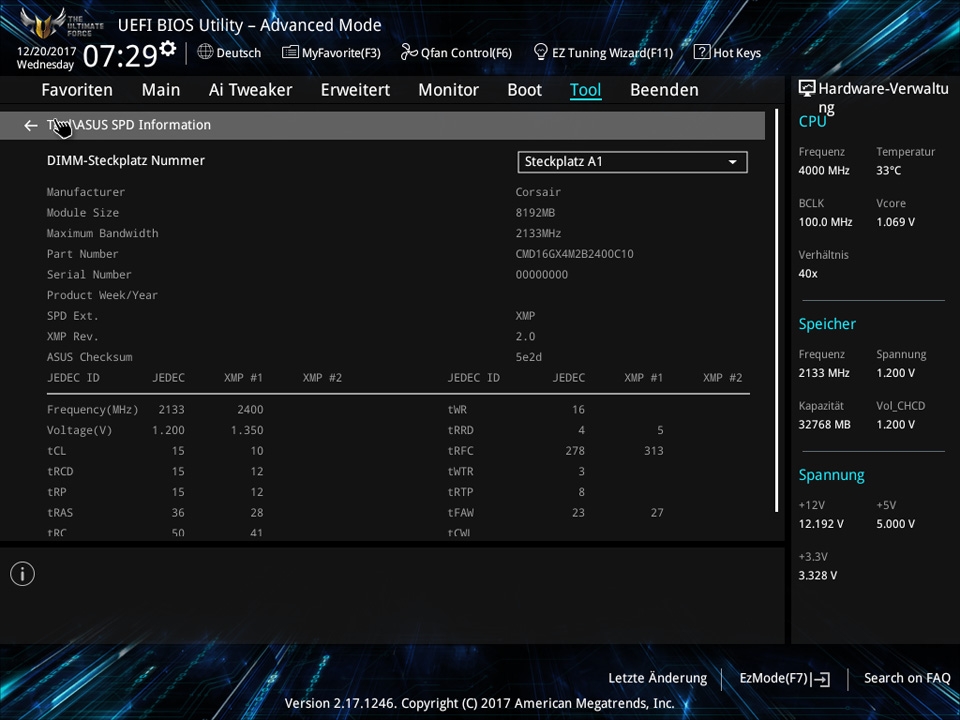Viewport: 960px width, 720px height.
Task: Click the 07:29 clock display
Action: pos(120,56)
